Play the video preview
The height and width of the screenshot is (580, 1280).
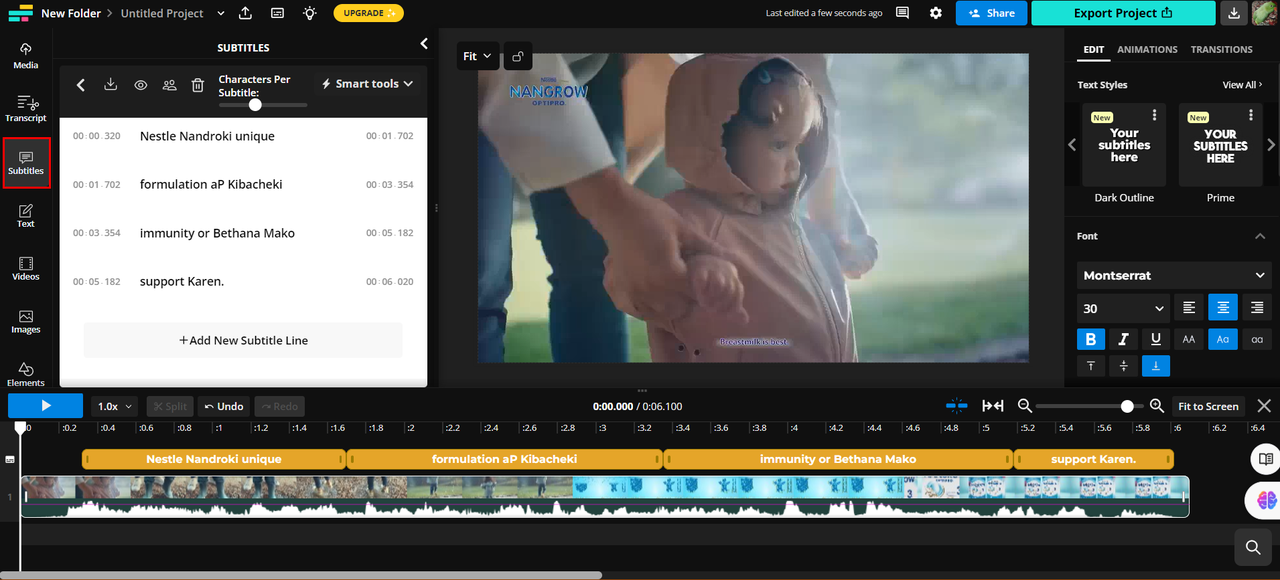pos(45,406)
